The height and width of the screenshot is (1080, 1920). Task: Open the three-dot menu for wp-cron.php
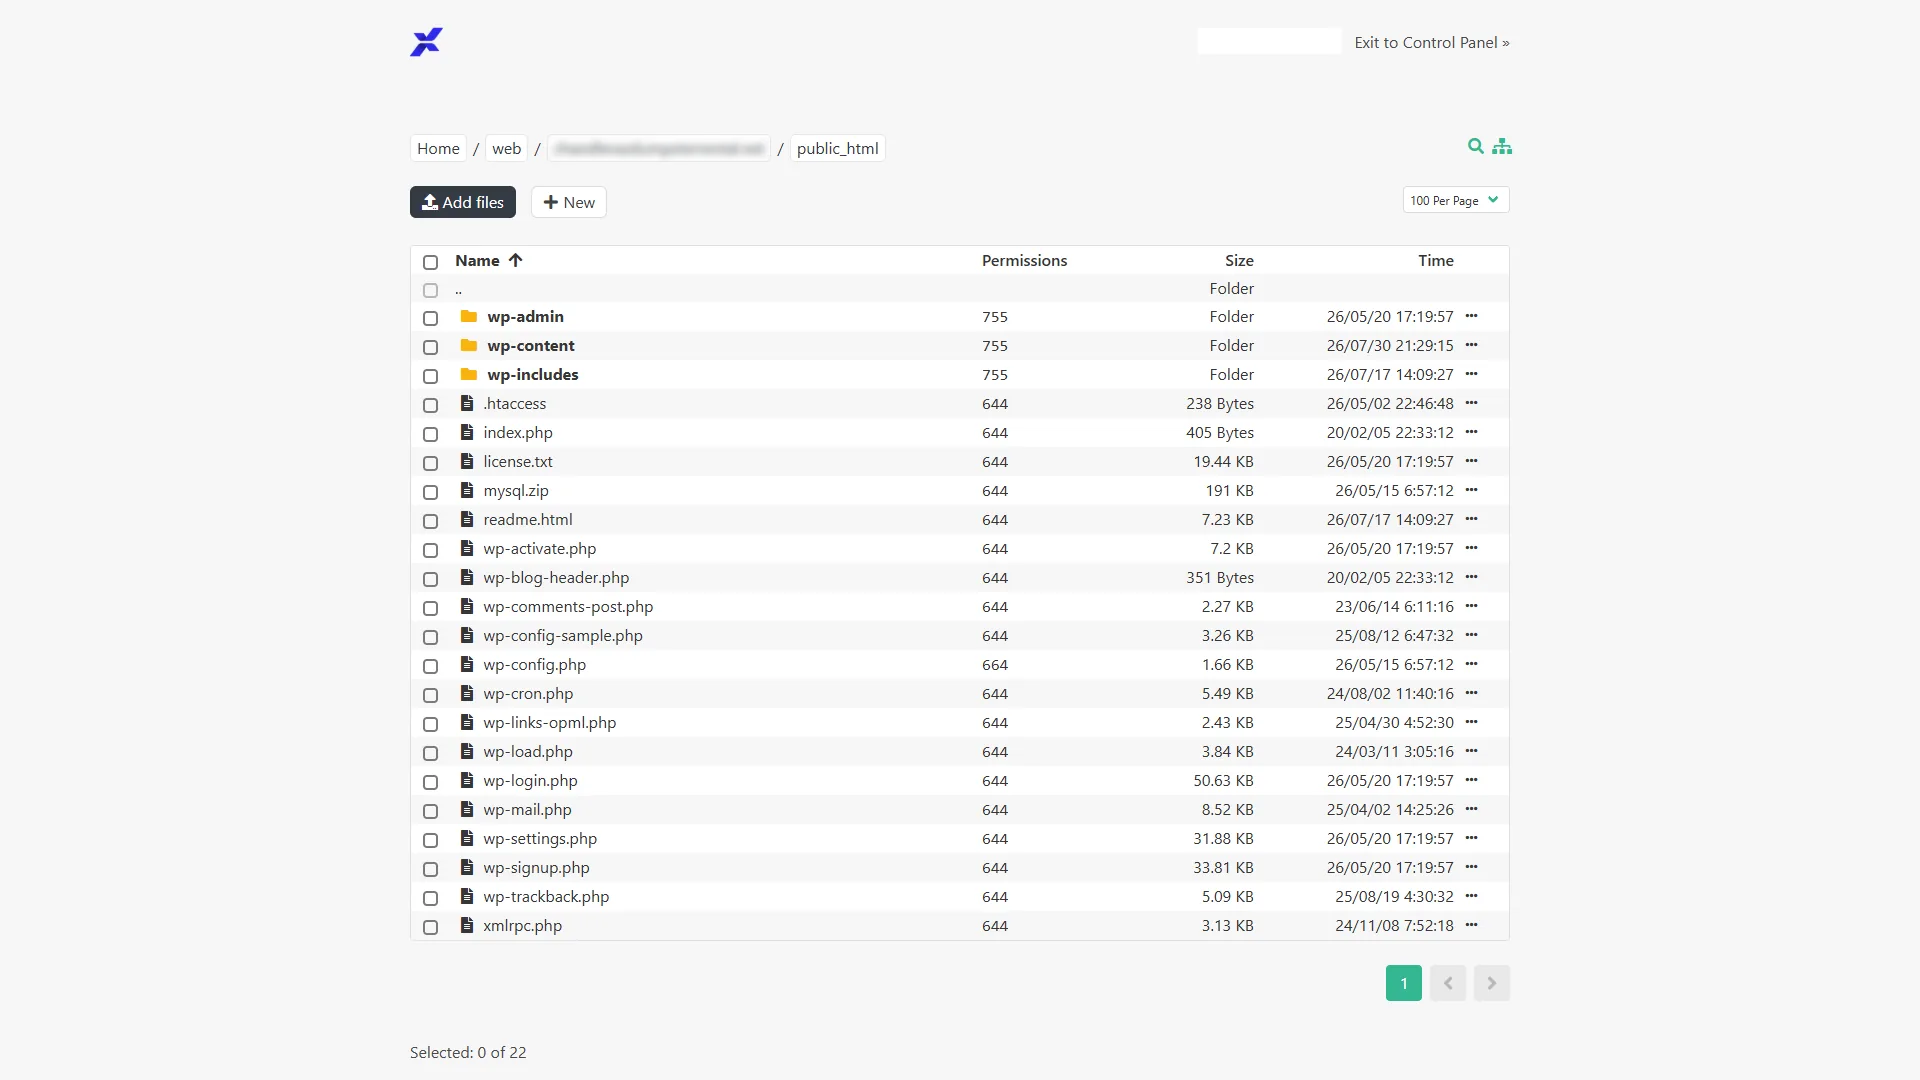(x=1471, y=693)
